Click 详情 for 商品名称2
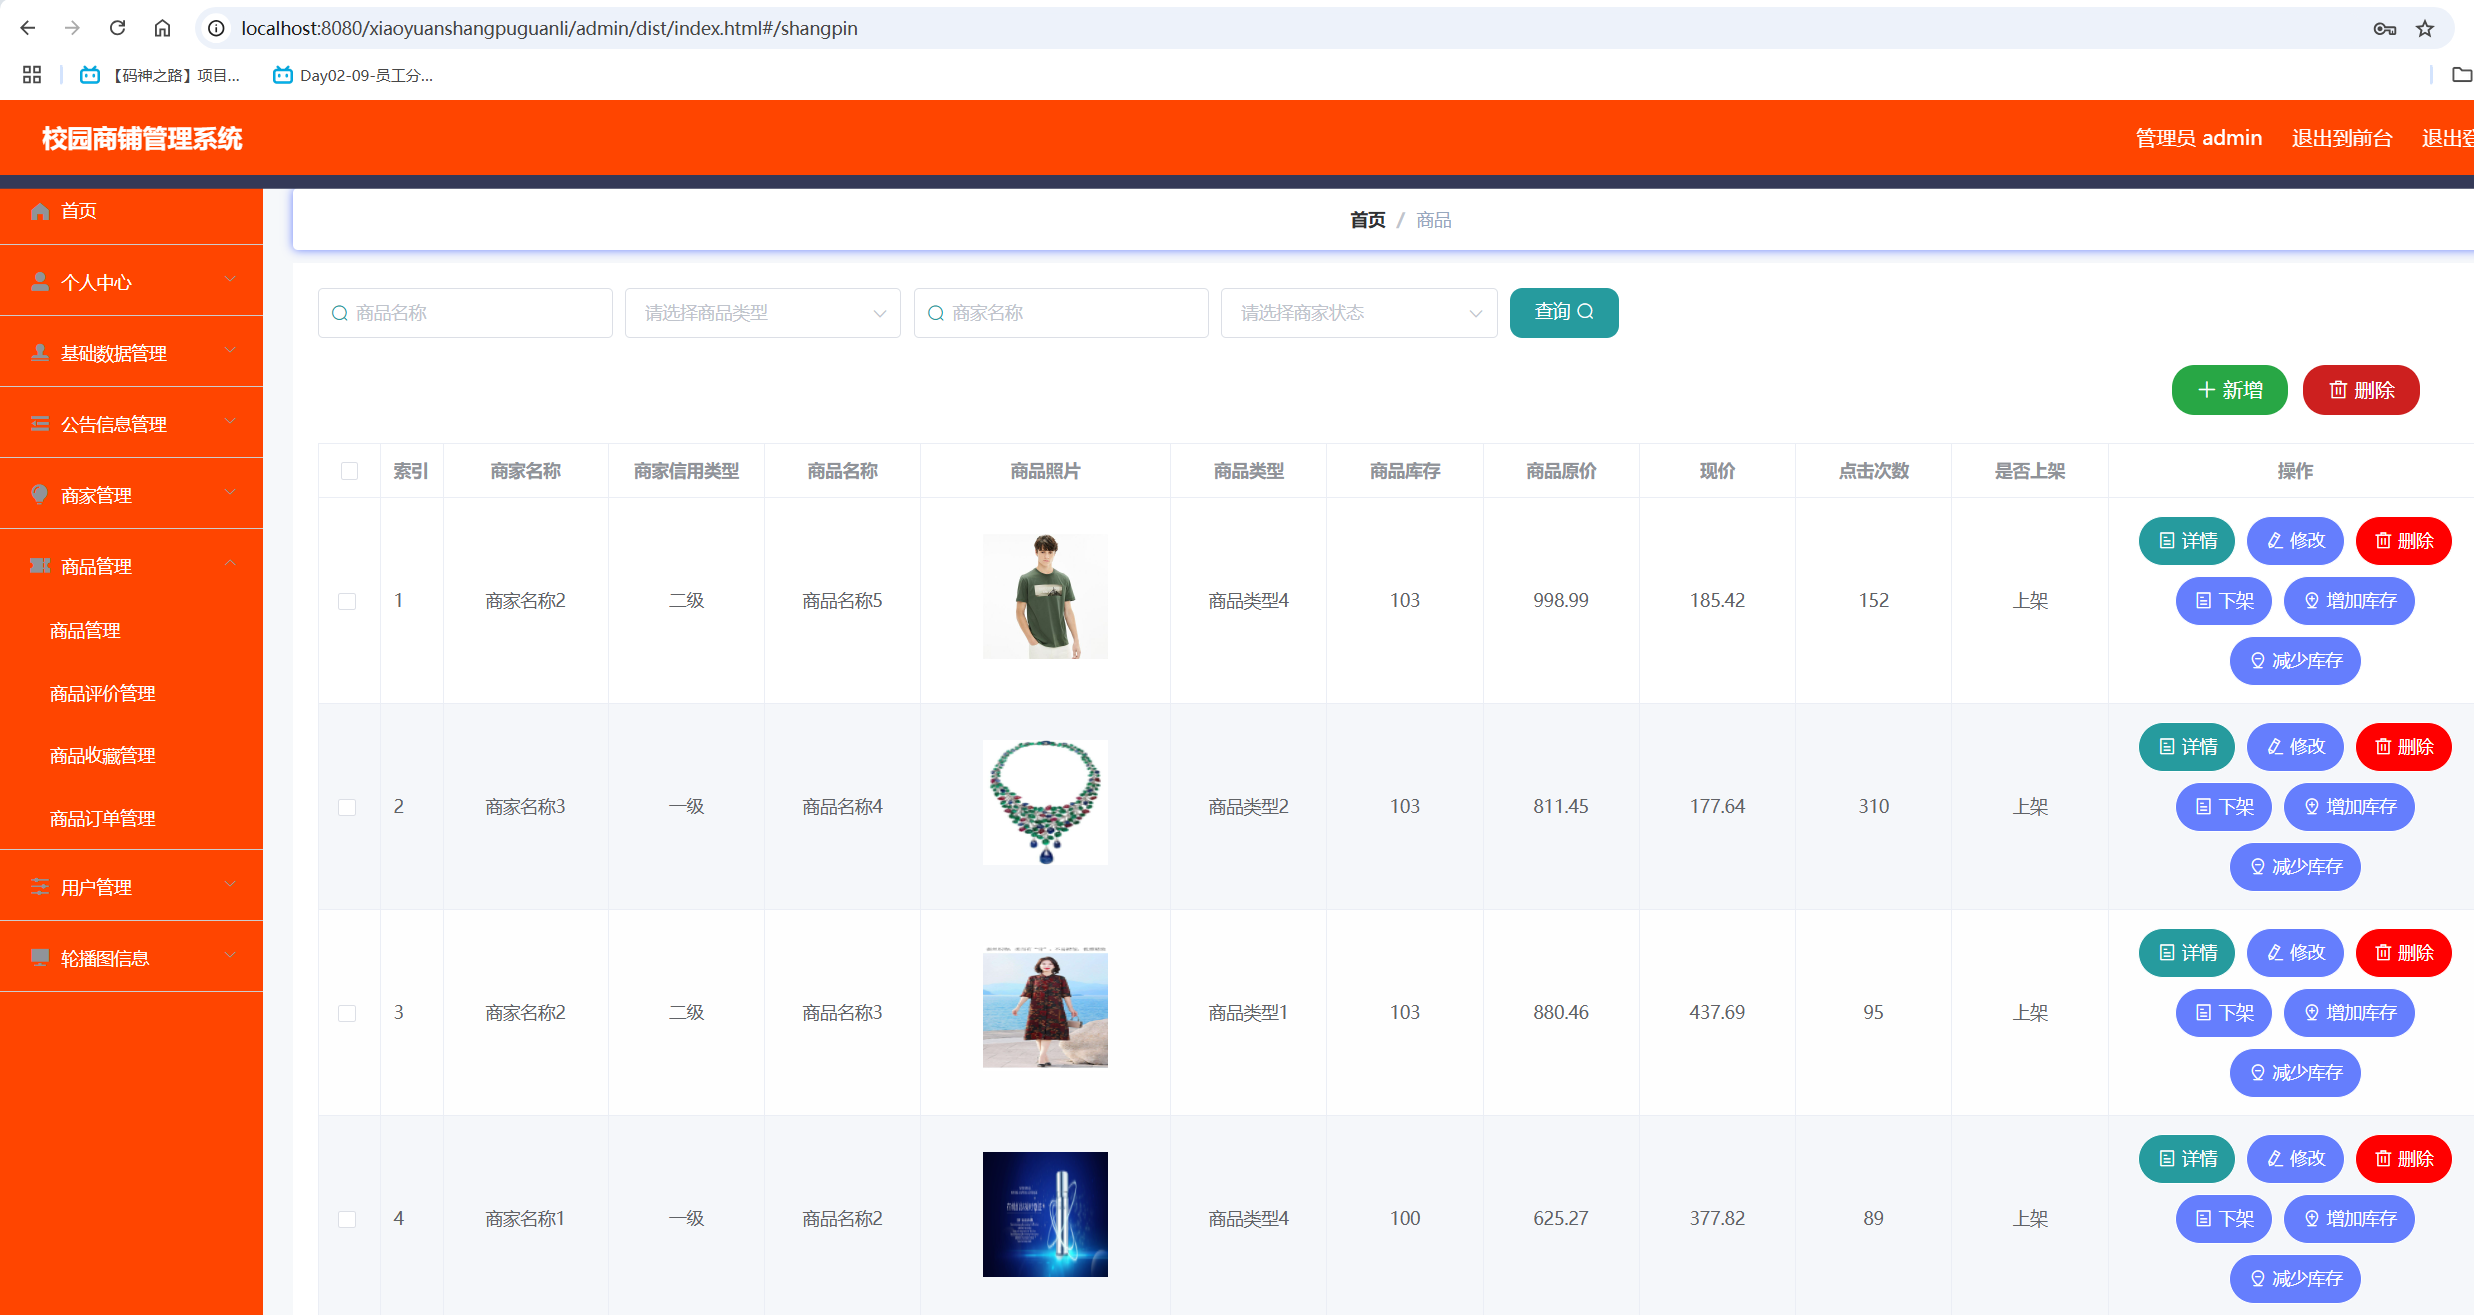2474x1315 pixels. point(2187,1159)
